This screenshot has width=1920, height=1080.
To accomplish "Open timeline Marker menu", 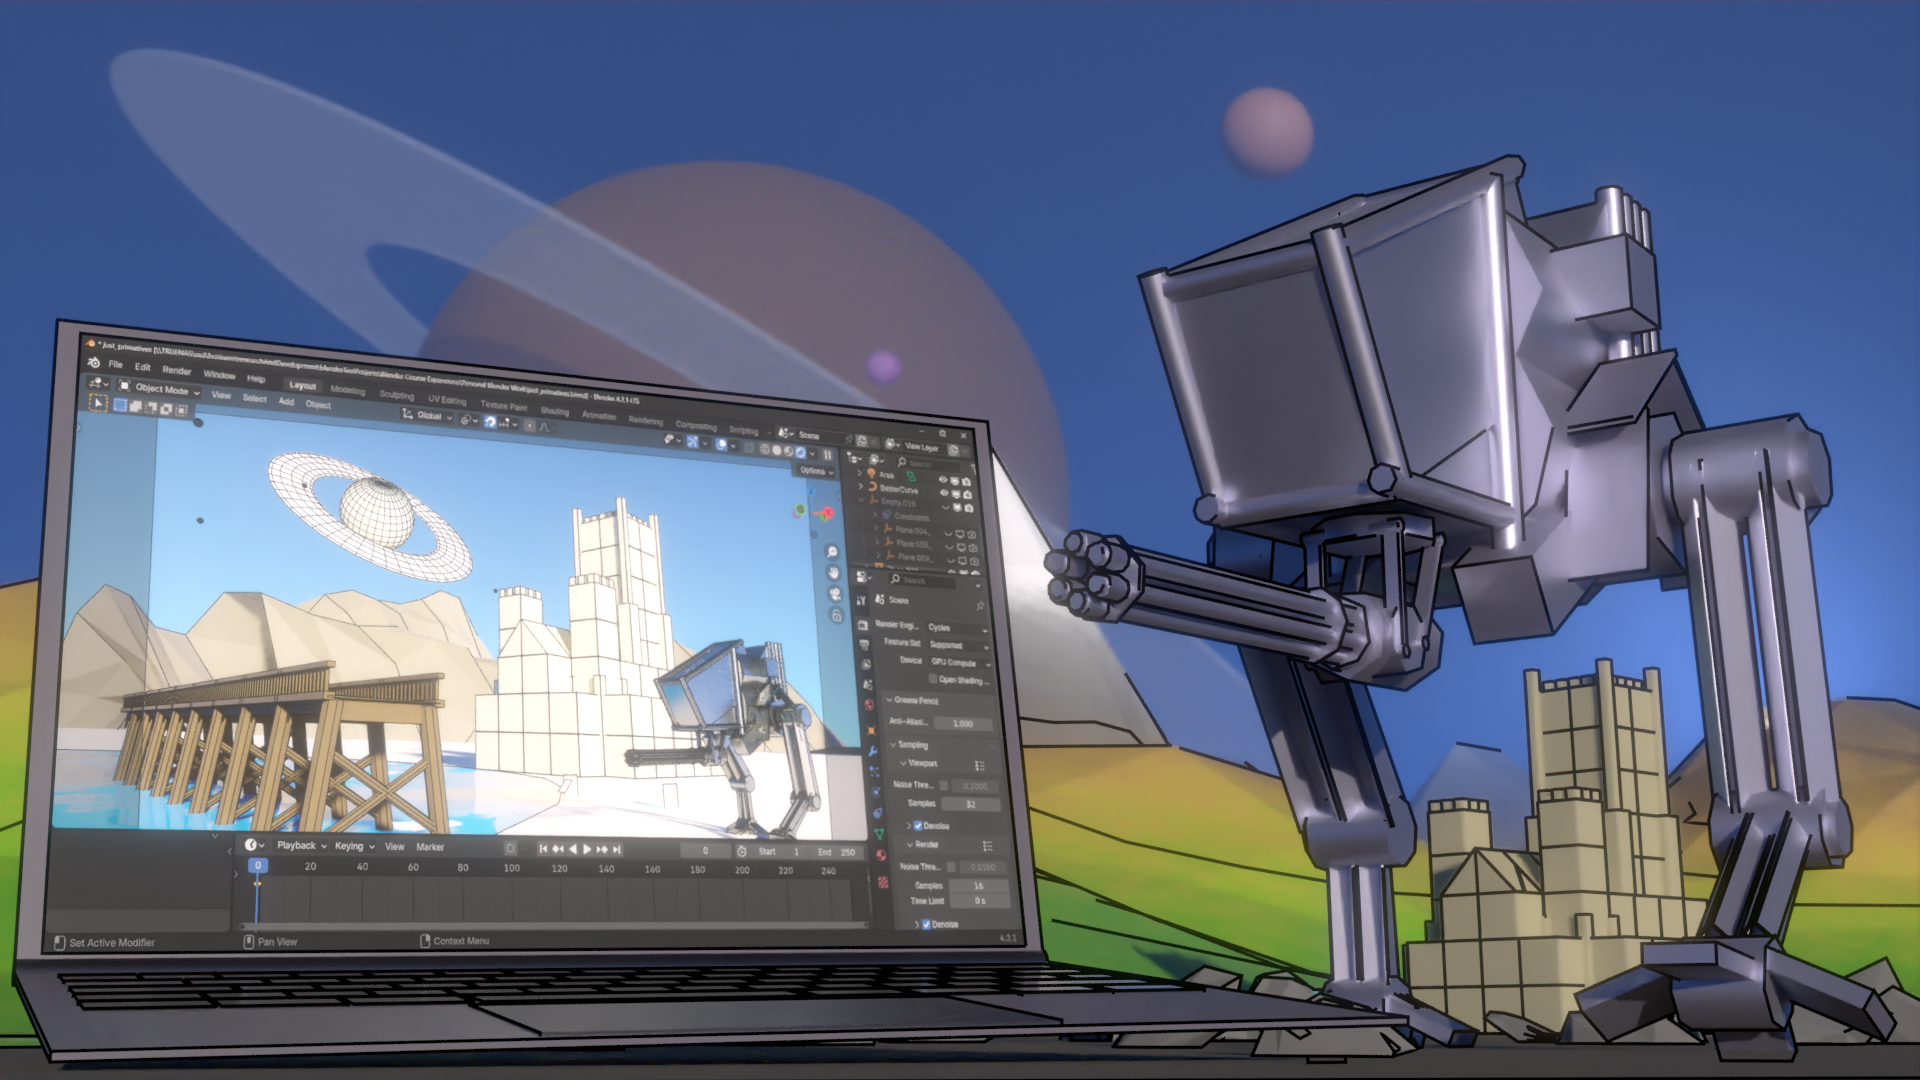I will tap(430, 847).
